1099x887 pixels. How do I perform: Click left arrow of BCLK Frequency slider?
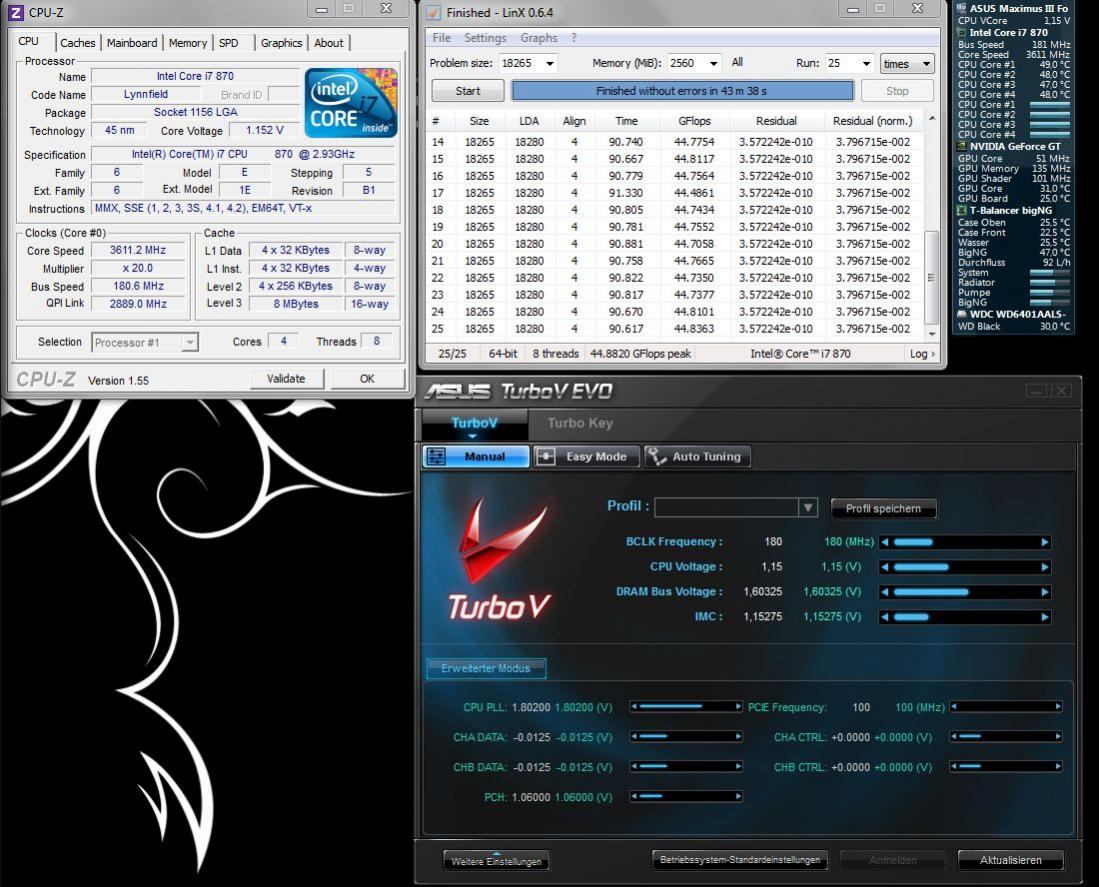885,542
